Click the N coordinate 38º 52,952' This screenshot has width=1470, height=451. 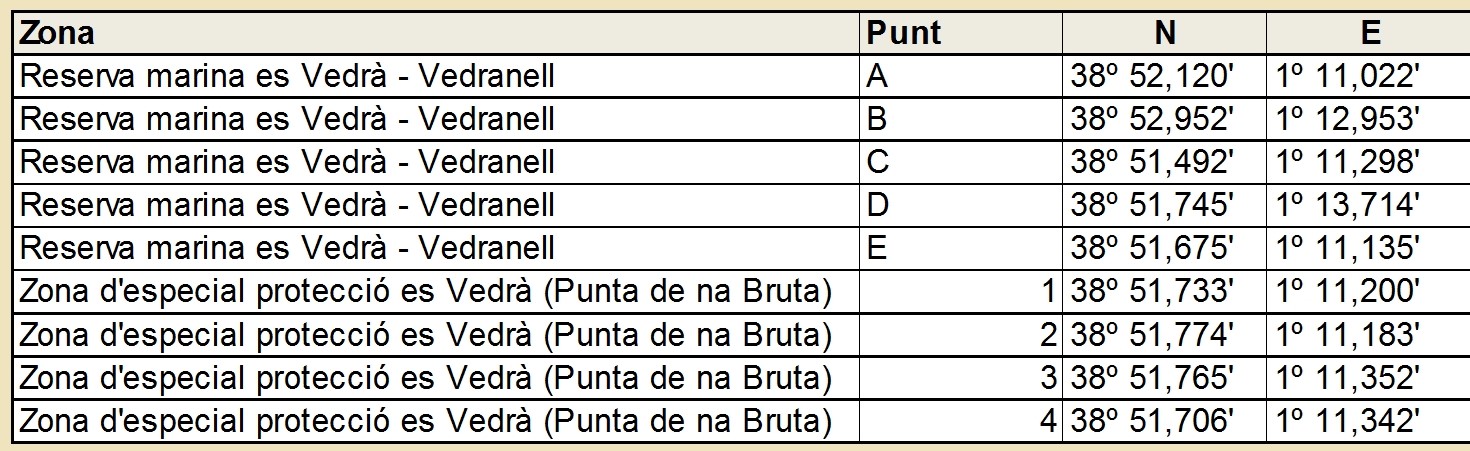[x=1153, y=119]
